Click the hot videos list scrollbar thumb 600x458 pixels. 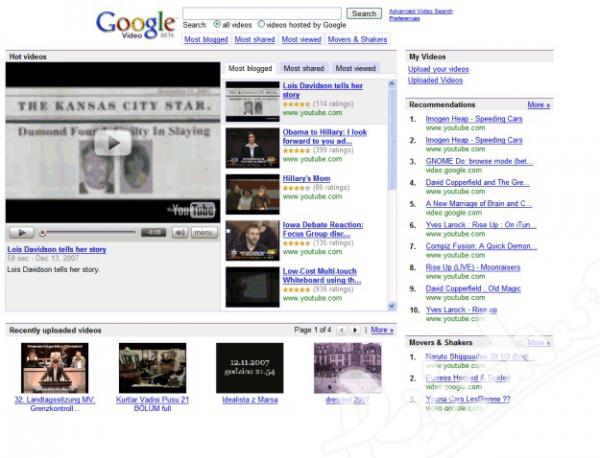tap(391, 138)
